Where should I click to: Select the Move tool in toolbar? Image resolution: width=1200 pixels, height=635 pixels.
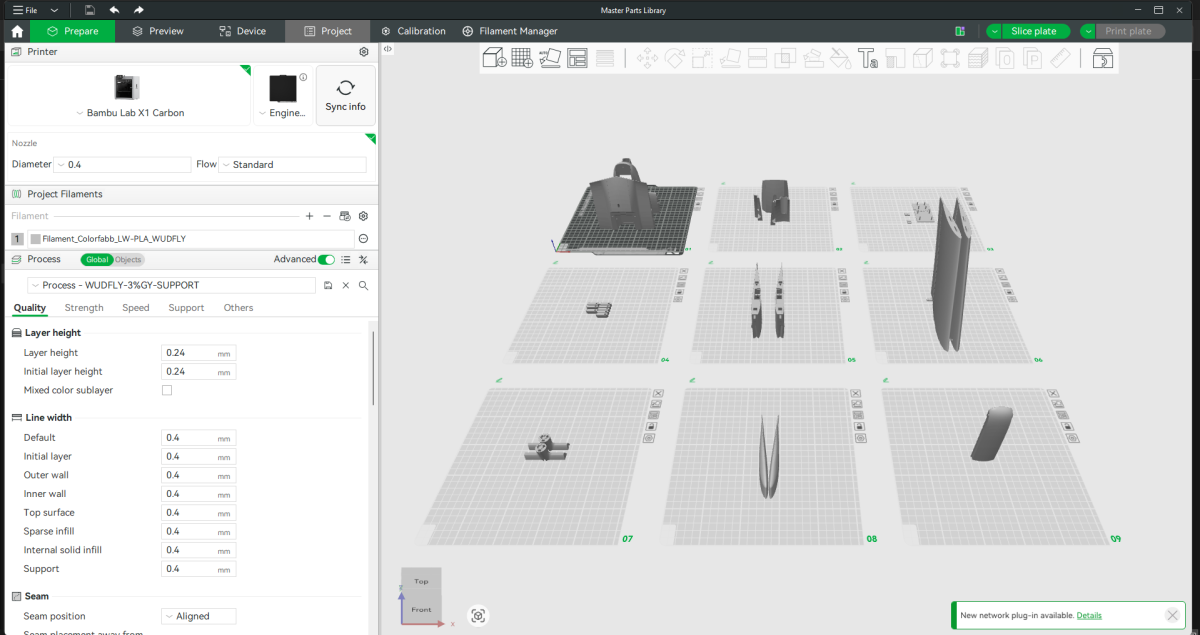coord(647,59)
